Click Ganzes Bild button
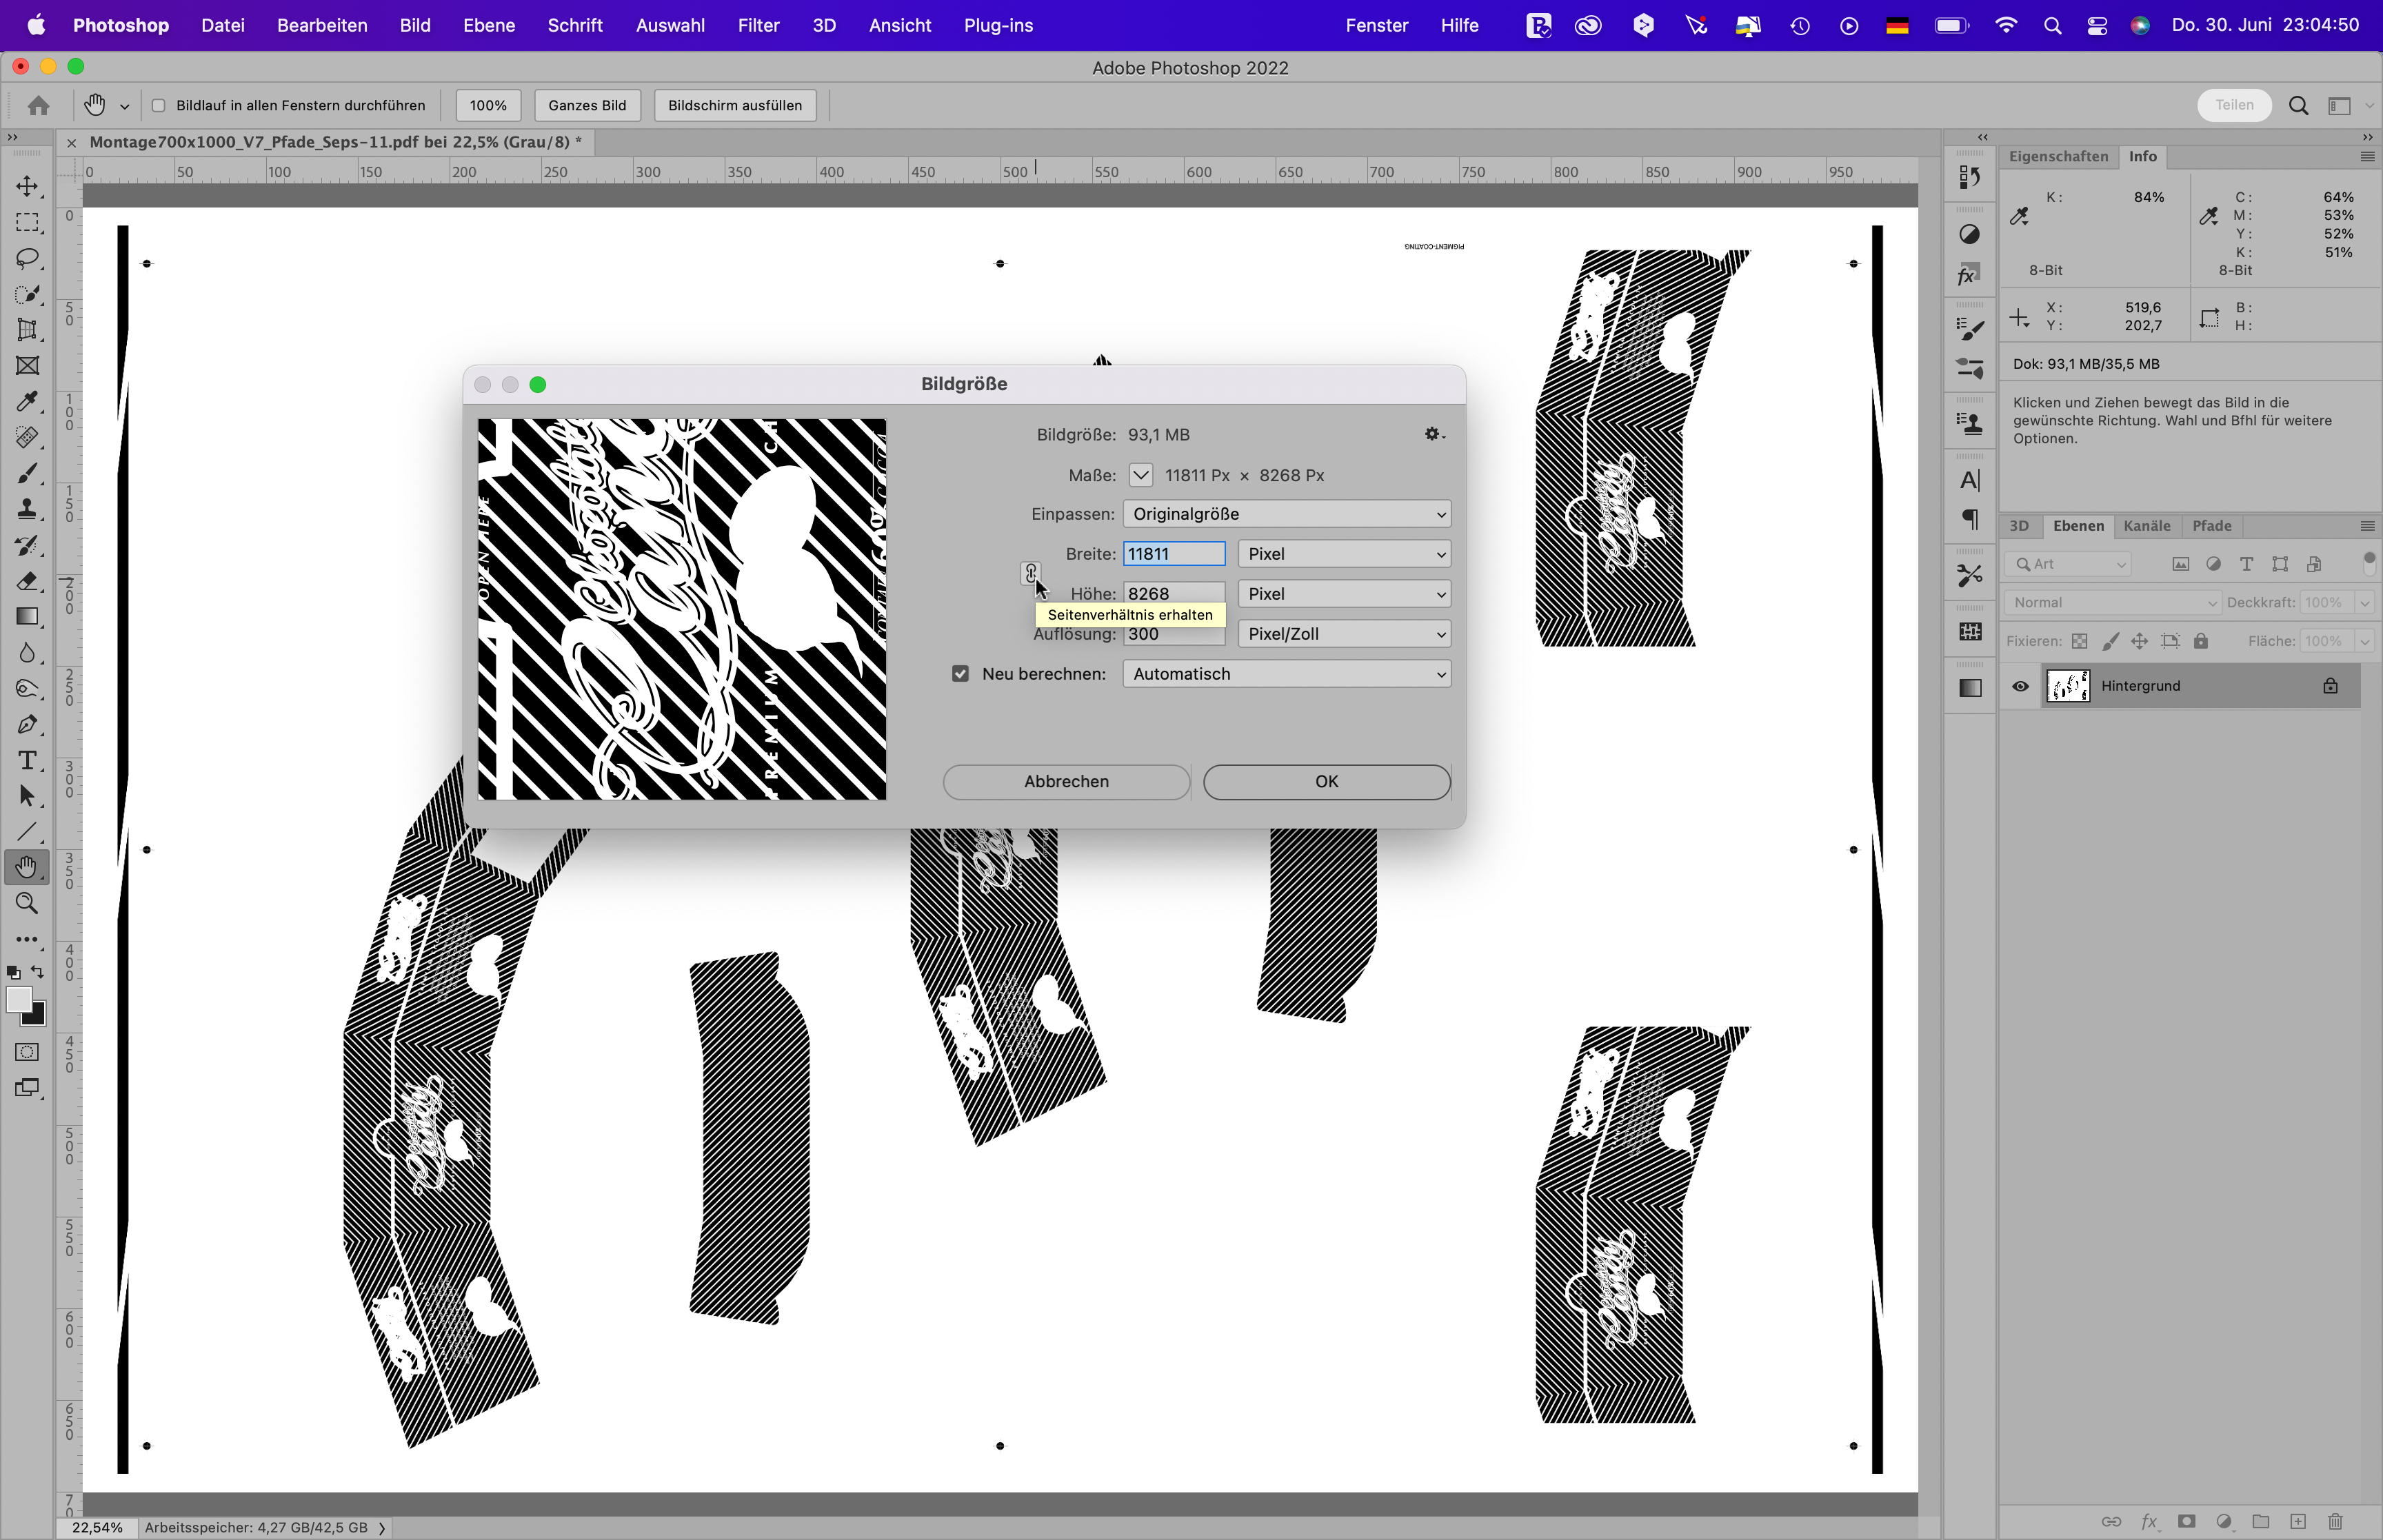Image resolution: width=2383 pixels, height=1540 pixels. (x=587, y=106)
